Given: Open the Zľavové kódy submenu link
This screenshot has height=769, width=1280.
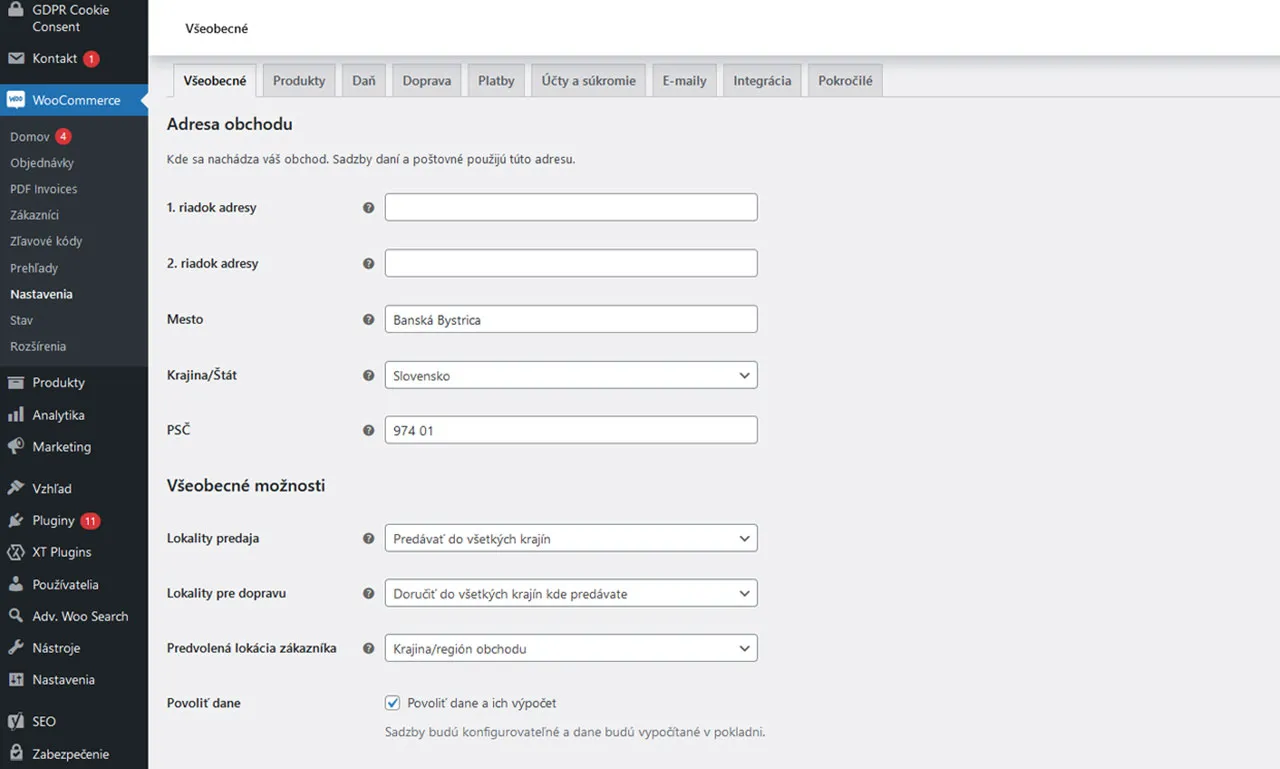Looking at the screenshot, I should pos(46,241).
